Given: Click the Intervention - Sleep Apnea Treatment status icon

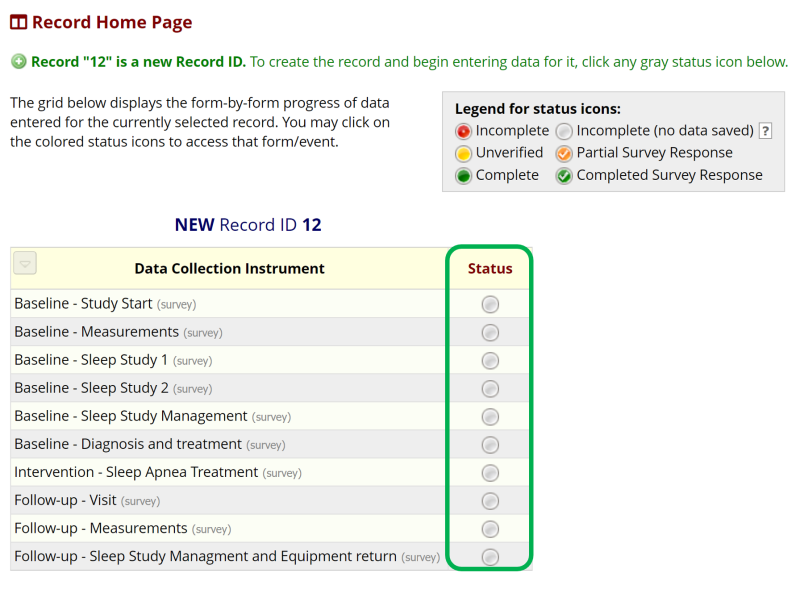Looking at the screenshot, I should coord(490,472).
